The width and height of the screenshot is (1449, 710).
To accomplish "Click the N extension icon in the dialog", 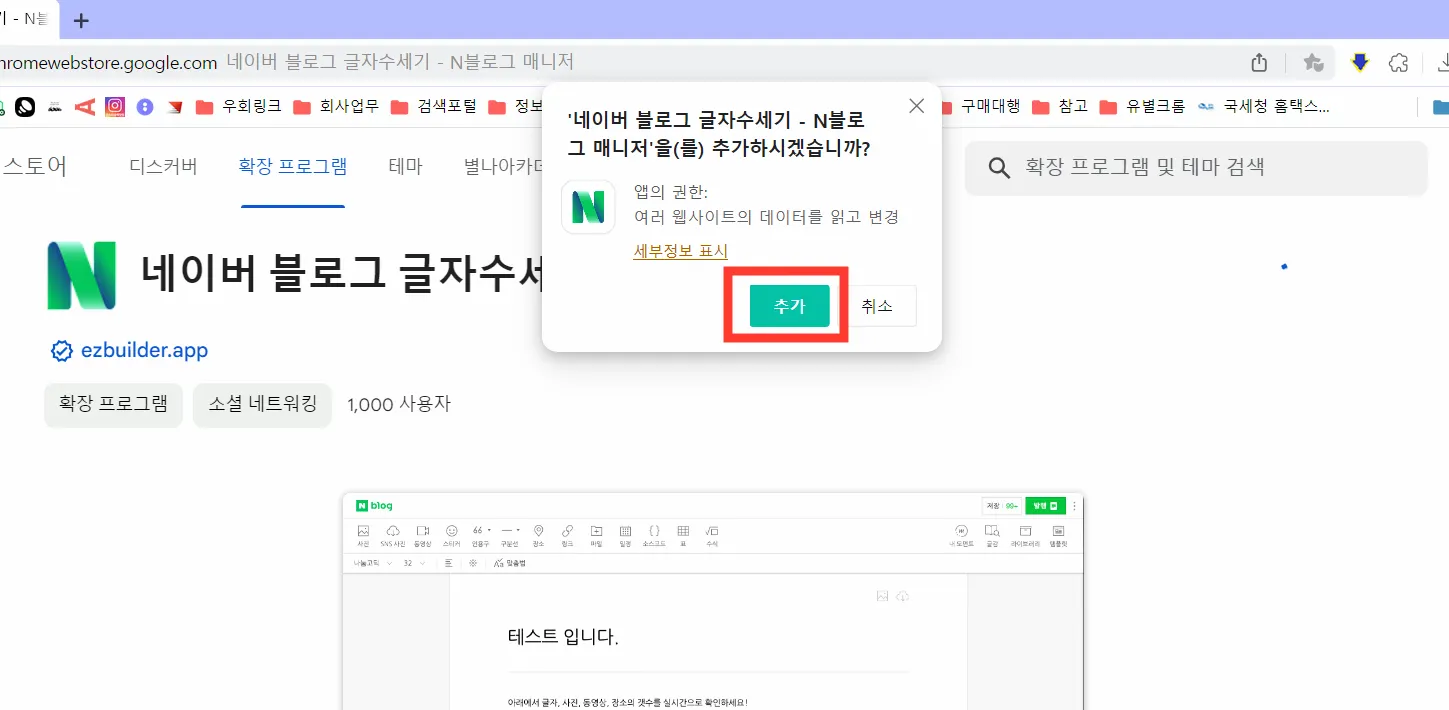I will coord(588,207).
